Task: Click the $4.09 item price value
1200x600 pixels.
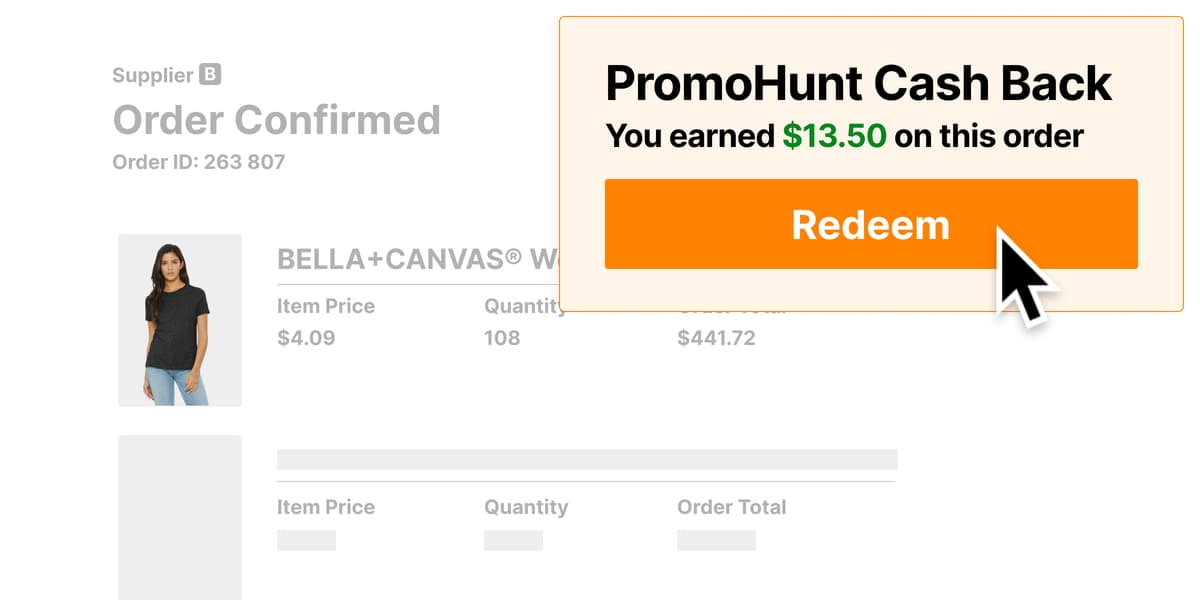Action: pos(306,338)
